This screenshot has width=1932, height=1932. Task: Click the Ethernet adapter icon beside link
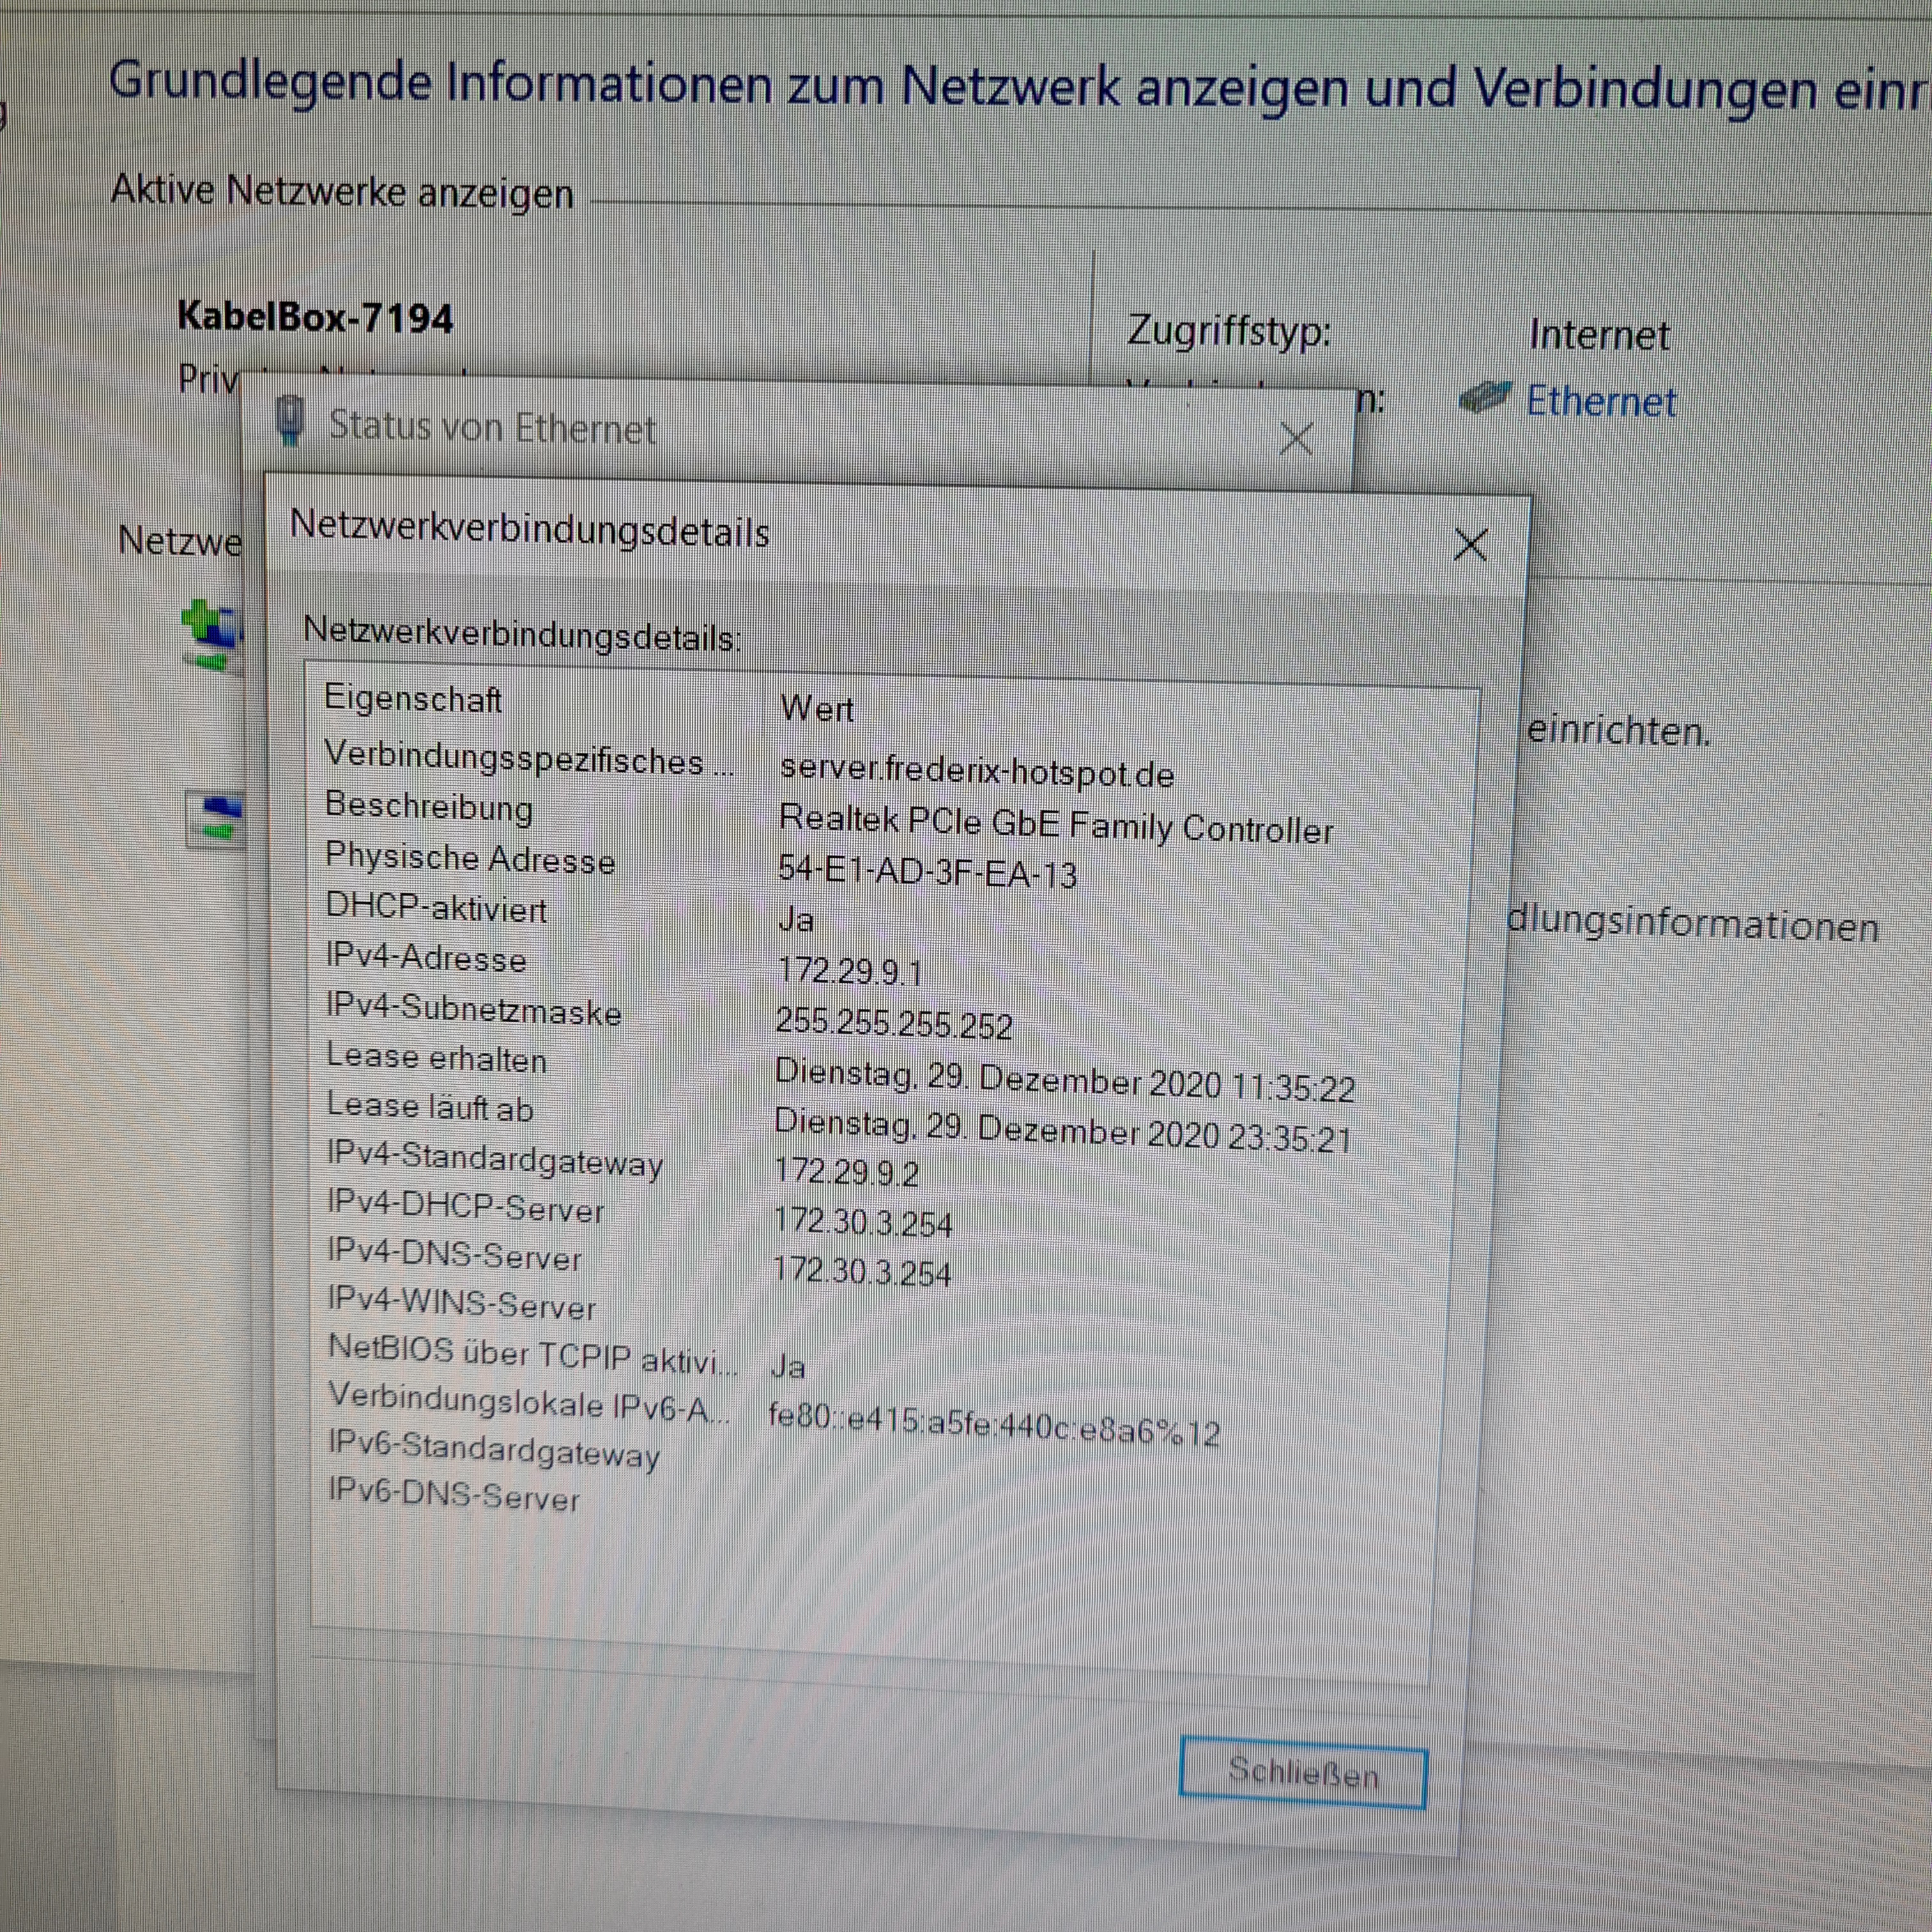[x=1485, y=398]
